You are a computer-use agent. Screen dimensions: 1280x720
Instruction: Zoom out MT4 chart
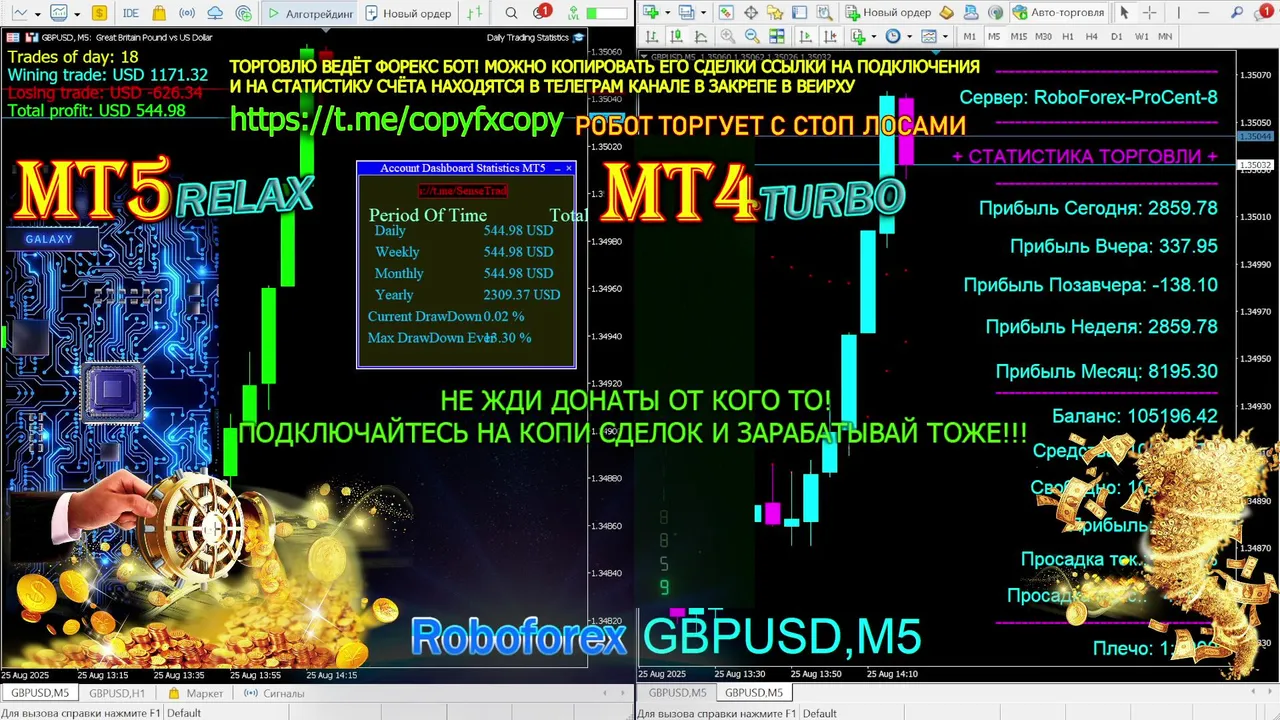753,36
